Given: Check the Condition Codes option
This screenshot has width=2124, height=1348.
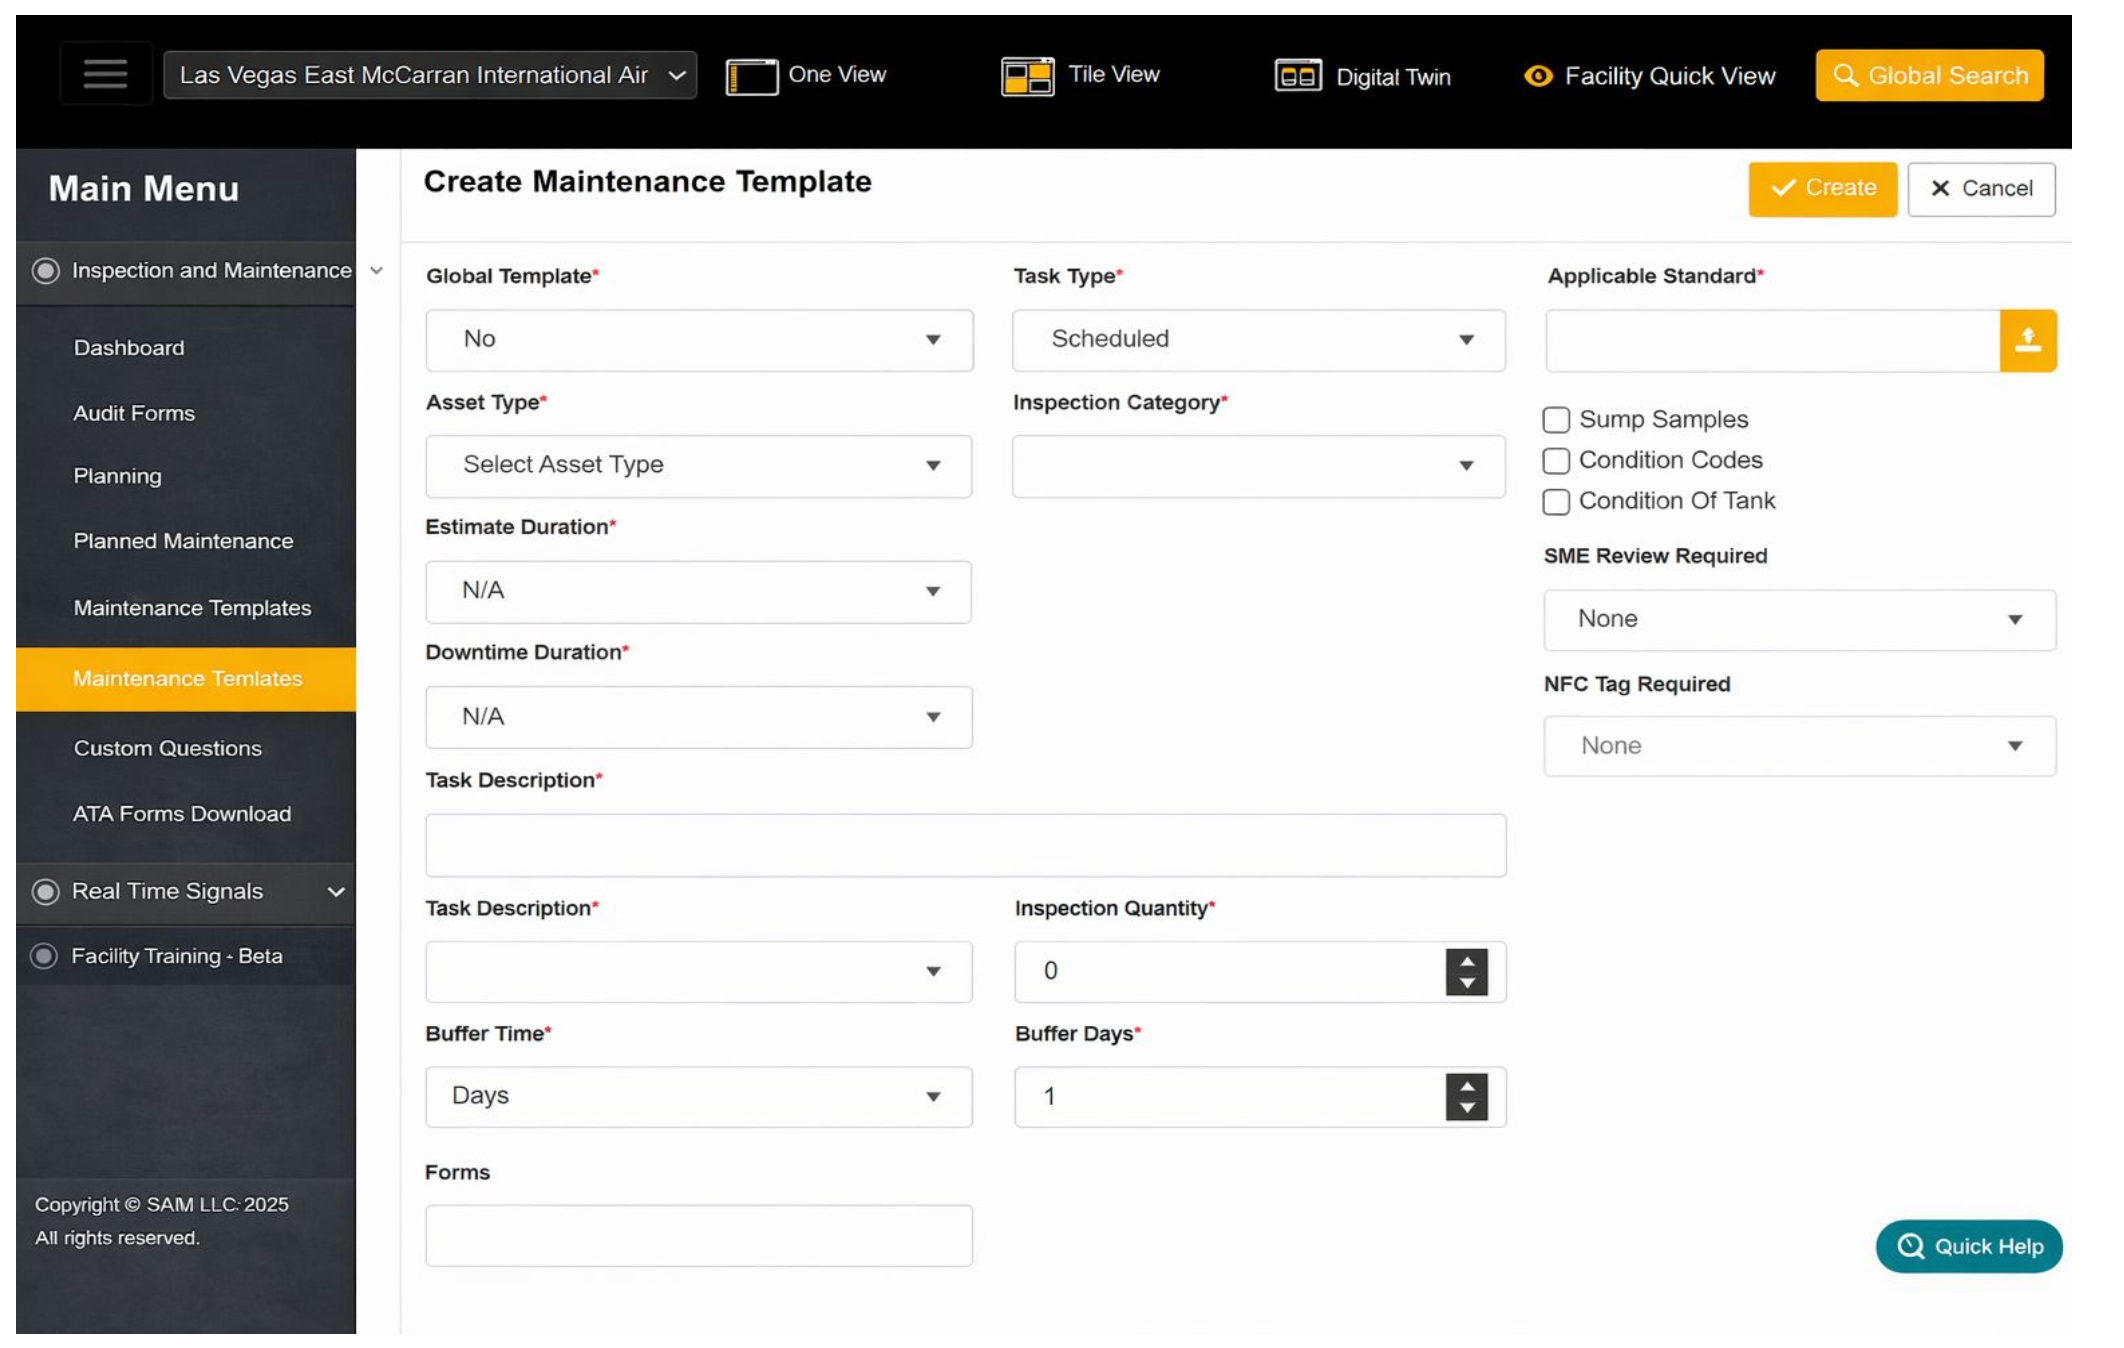Looking at the screenshot, I should pyautogui.click(x=1557, y=461).
